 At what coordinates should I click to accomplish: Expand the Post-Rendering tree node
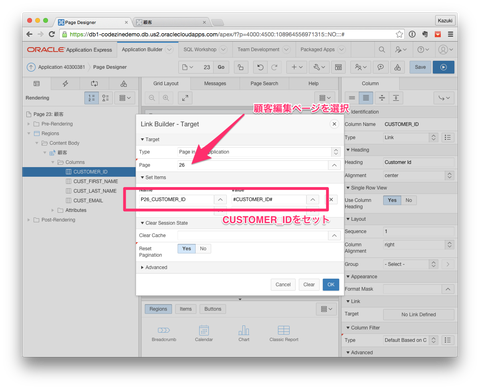pos(28,220)
